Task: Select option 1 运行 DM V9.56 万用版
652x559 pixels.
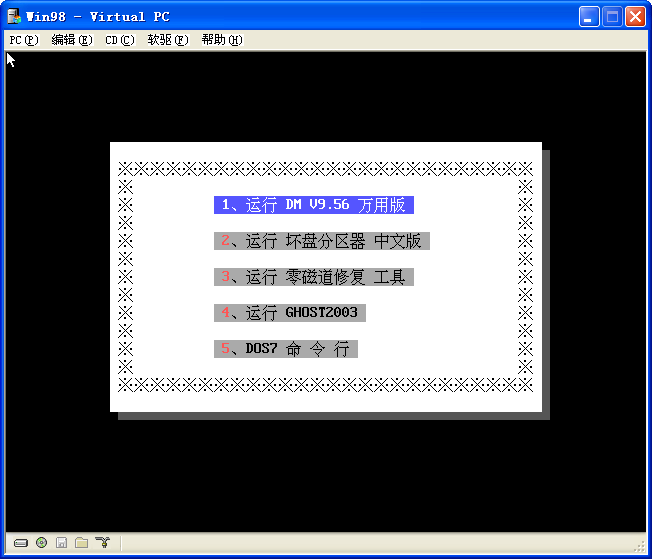Action: [x=314, y=205]
